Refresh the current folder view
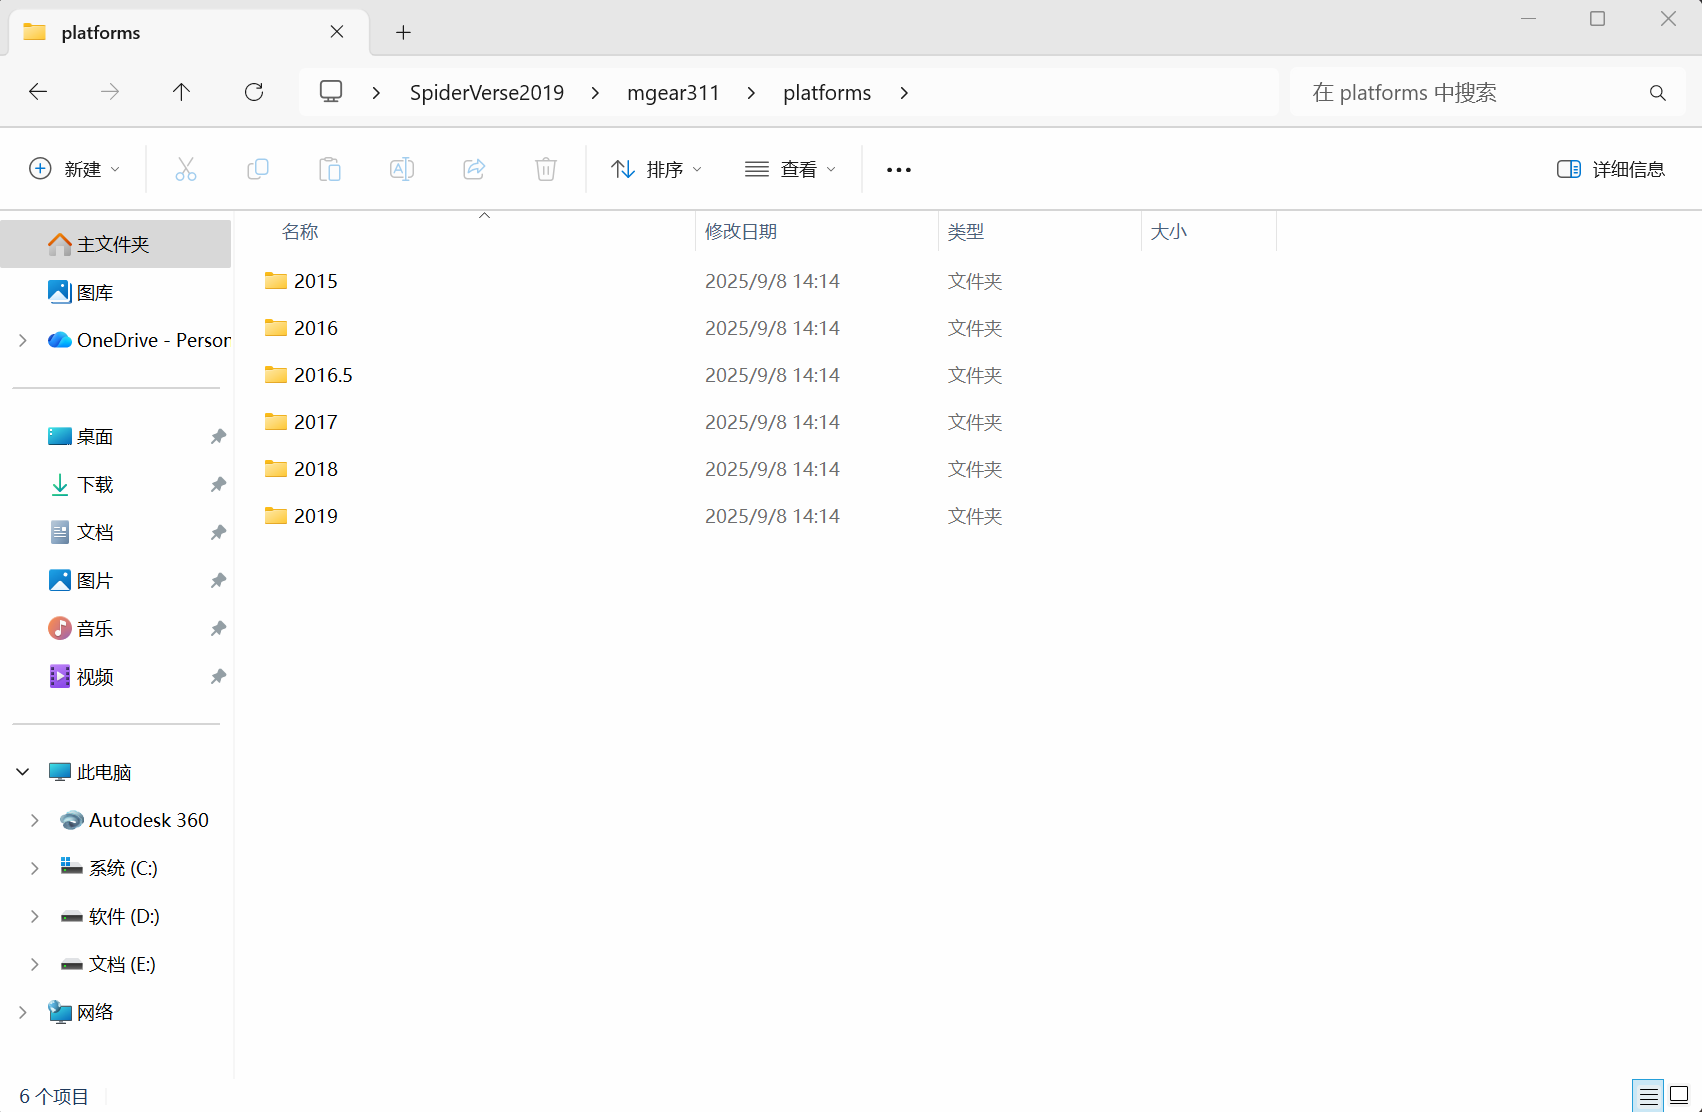Viewport: 1702px width, 1112px height. click(x=254, y=92)
